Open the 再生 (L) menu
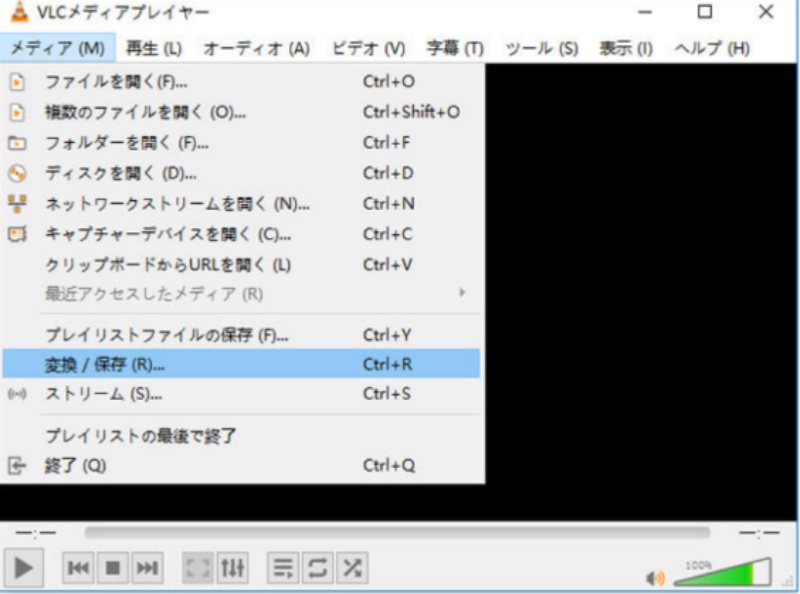Viewport: 800px width, 594px height. point(154,48)
